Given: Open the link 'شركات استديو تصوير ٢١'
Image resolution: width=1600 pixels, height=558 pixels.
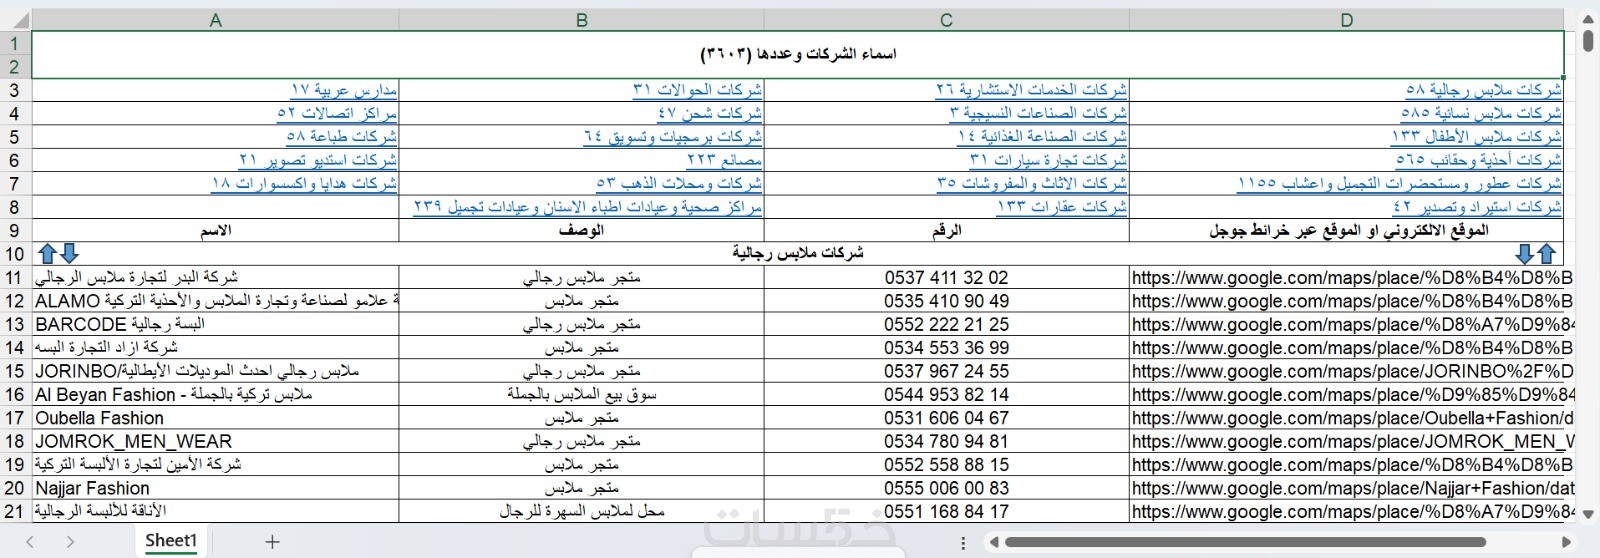Looking at the screenshot, I should 318,160.
